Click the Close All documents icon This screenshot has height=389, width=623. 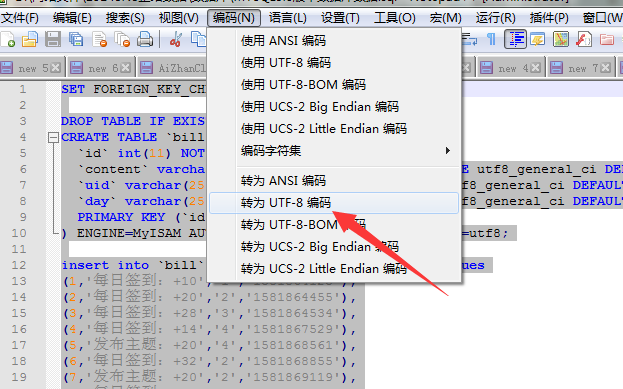[122, 39]
